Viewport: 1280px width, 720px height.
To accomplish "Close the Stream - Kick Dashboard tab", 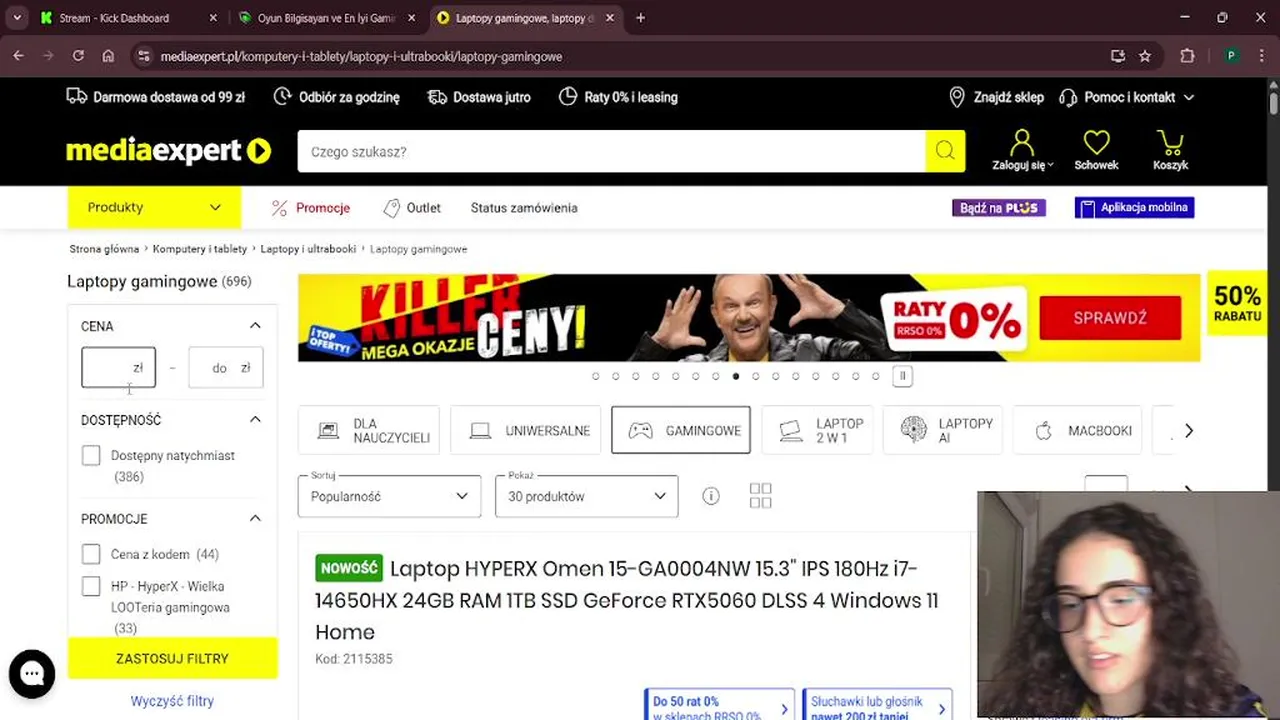I will click(x=213, y=18).
